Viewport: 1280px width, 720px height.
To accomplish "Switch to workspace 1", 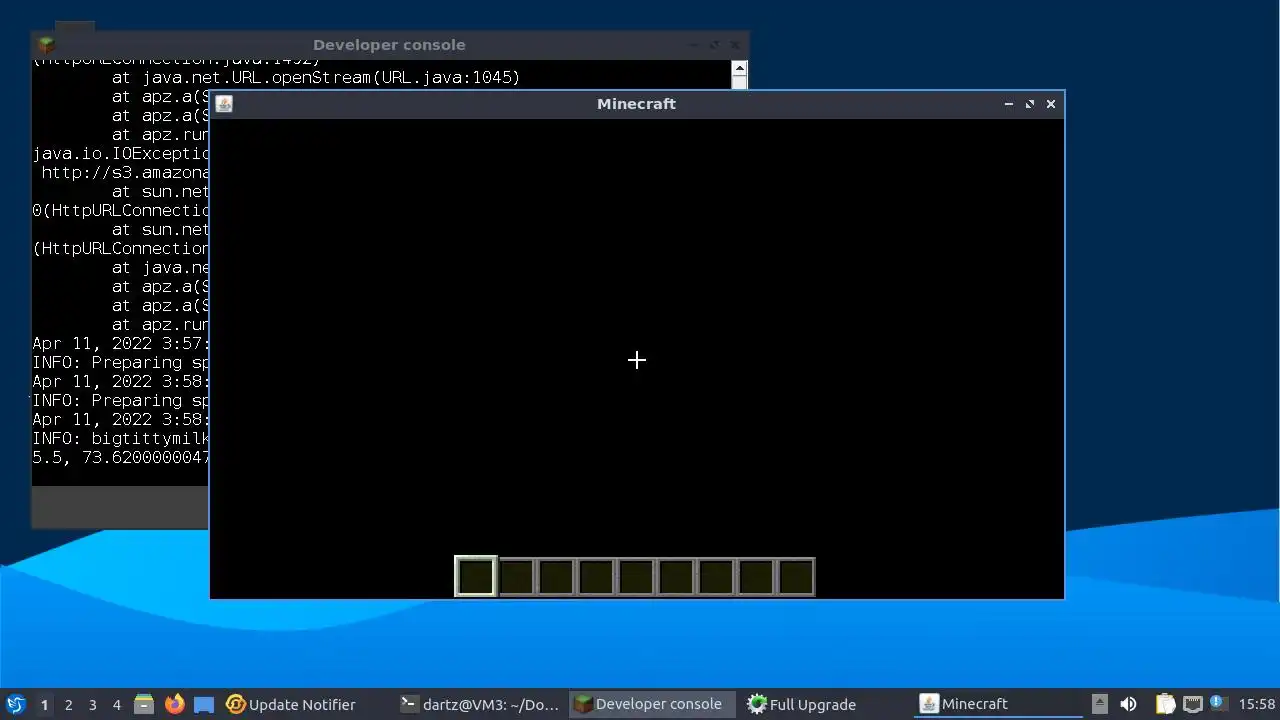I will [44, 704].
